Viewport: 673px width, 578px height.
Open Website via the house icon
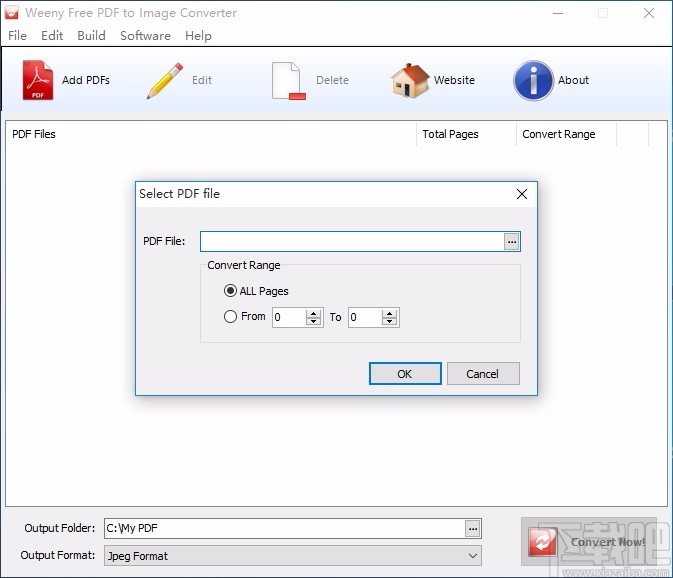410,81
